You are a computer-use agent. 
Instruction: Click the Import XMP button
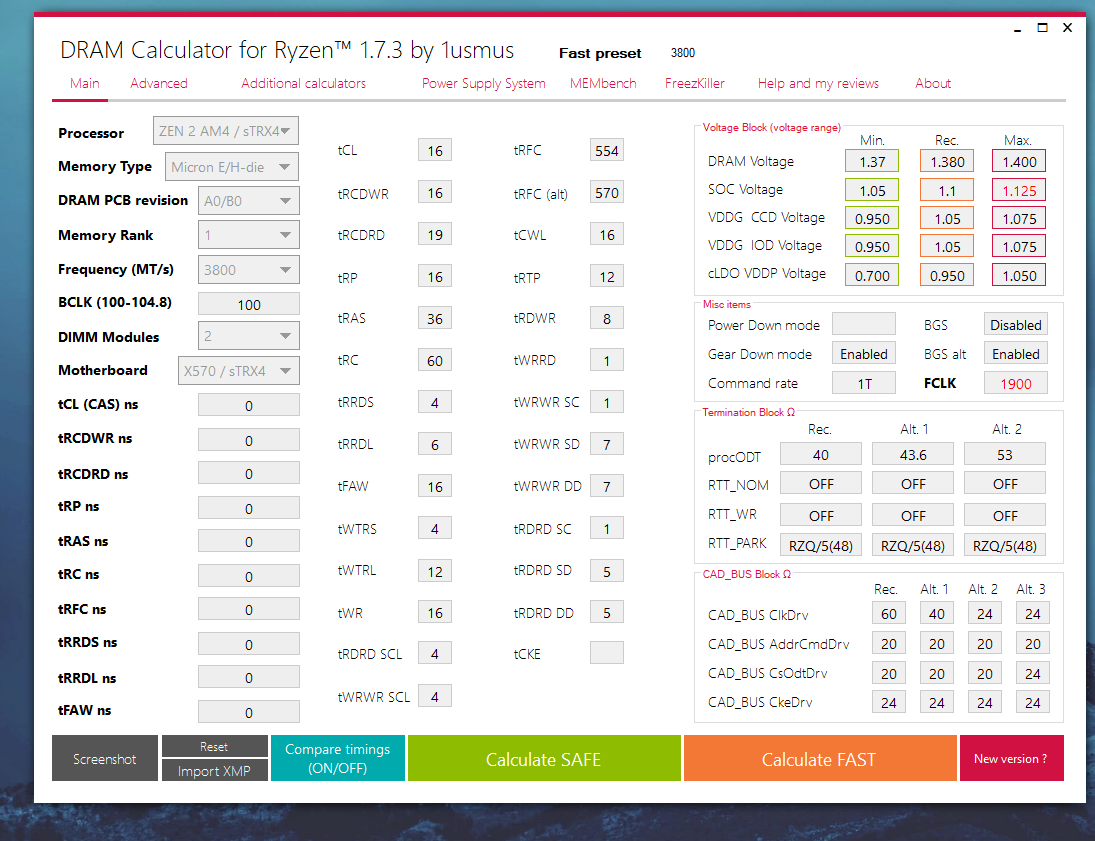214,770
